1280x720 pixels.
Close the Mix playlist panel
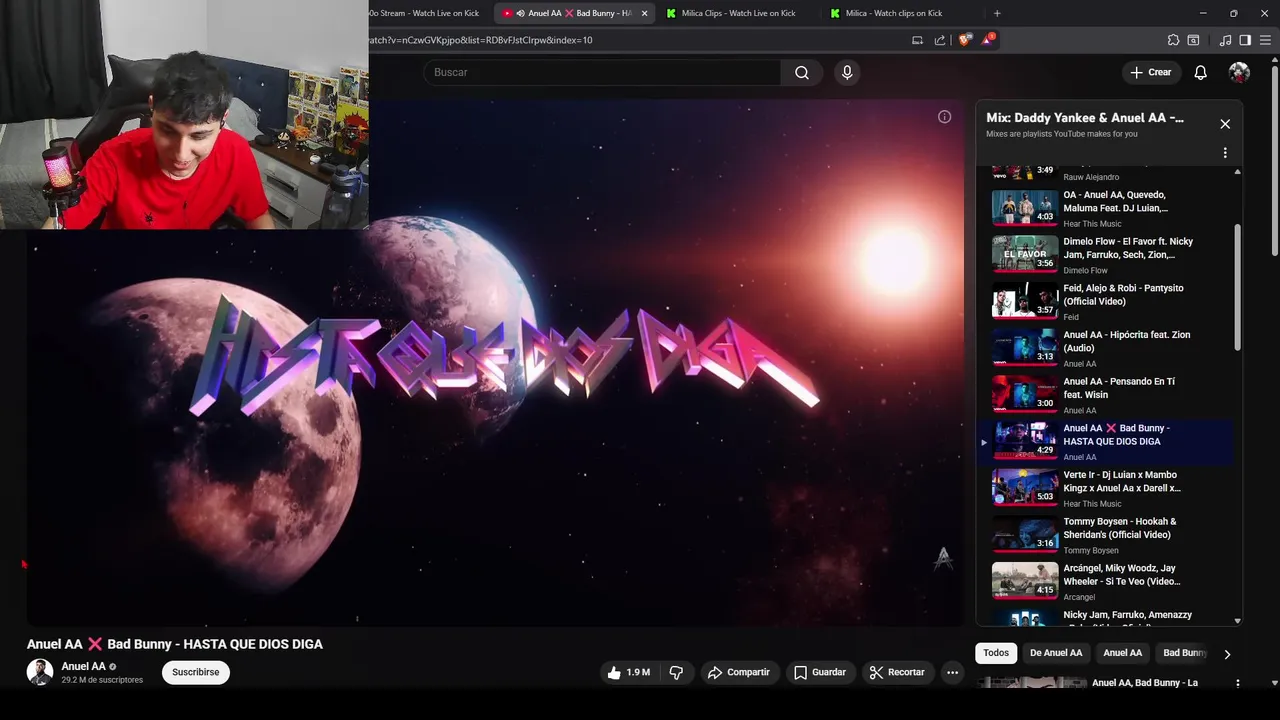(1225, 124)
